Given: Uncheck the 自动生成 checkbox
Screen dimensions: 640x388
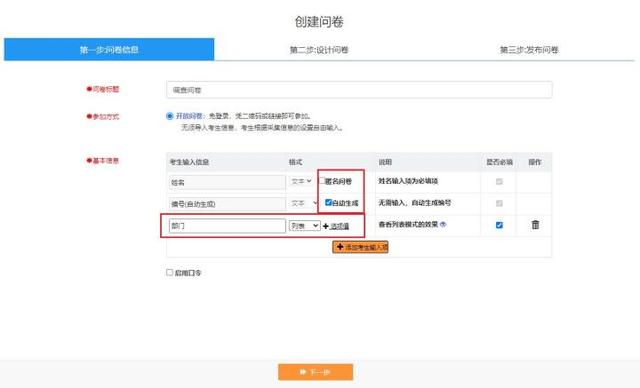Looking at the screenshot, I should tap(328, 202).
